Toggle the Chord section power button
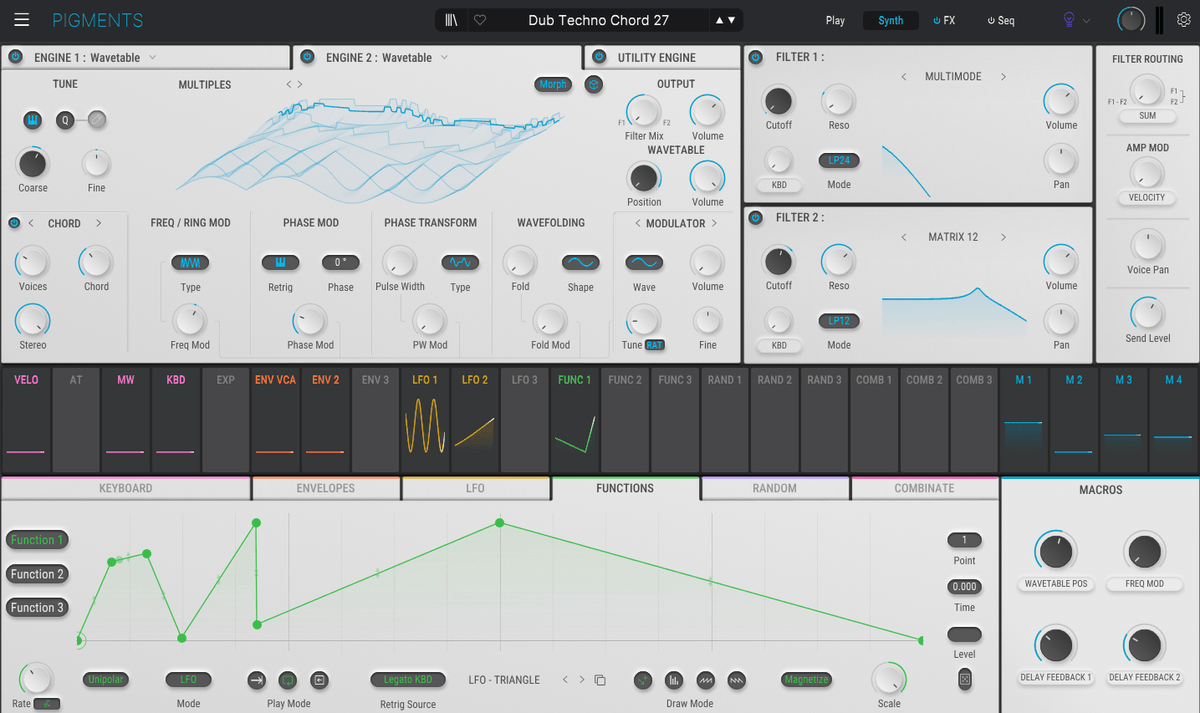The image size is (1200, 713). [x=14, y=223]
